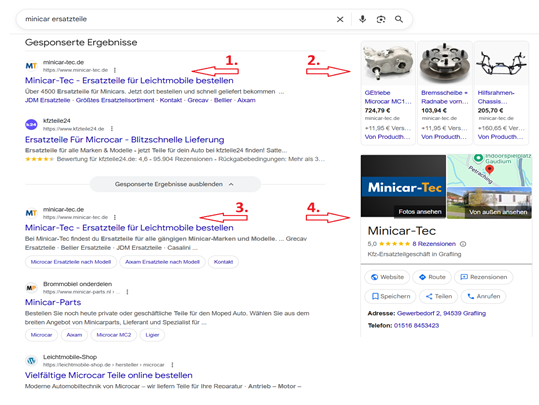Click the MP favicon of Brommobiel onderdelen
The width and height of the screenshot is (539, 405).
pyautogui.click(x=31, y=288)
